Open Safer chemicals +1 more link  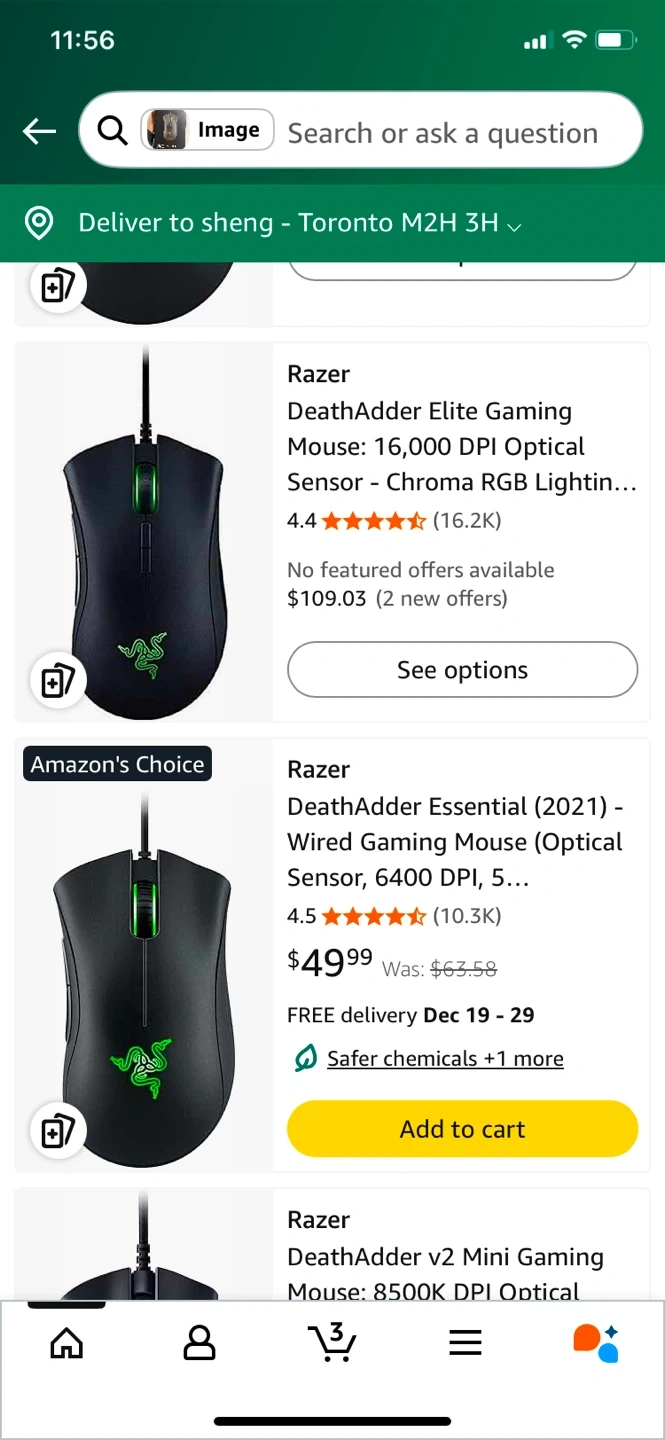coord(445,1058)
